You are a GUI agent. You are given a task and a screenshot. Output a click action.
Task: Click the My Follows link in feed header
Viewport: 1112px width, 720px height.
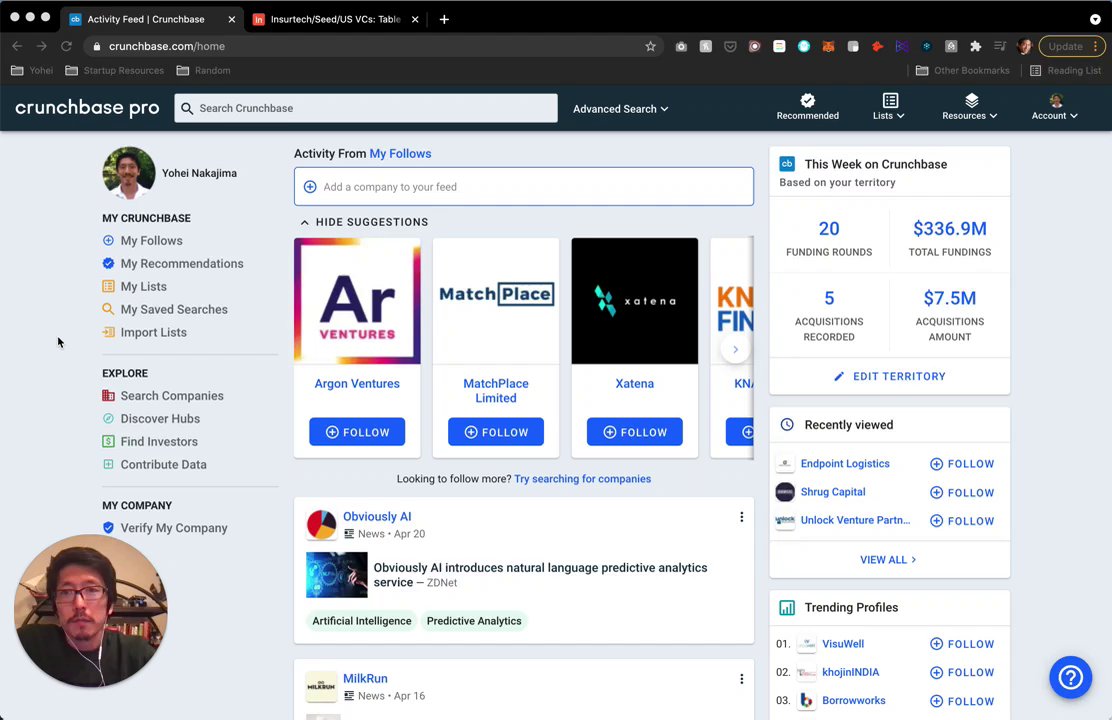click(x=400, y=153)
